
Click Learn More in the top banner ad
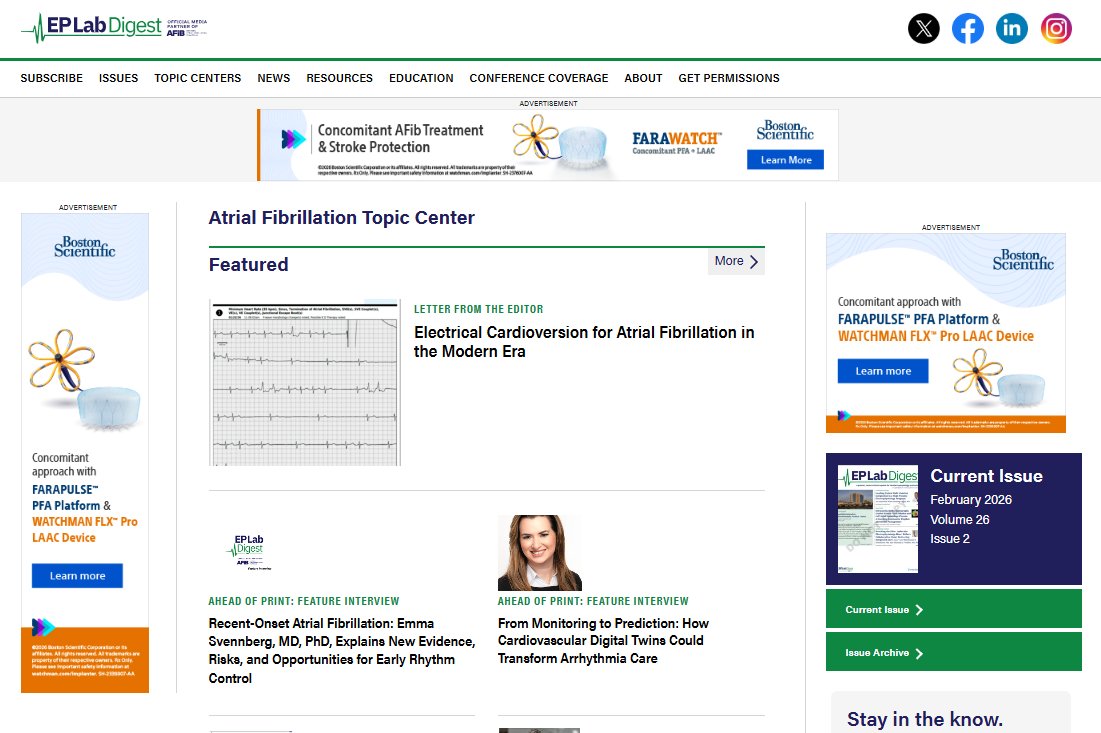[x=786, y=160]
